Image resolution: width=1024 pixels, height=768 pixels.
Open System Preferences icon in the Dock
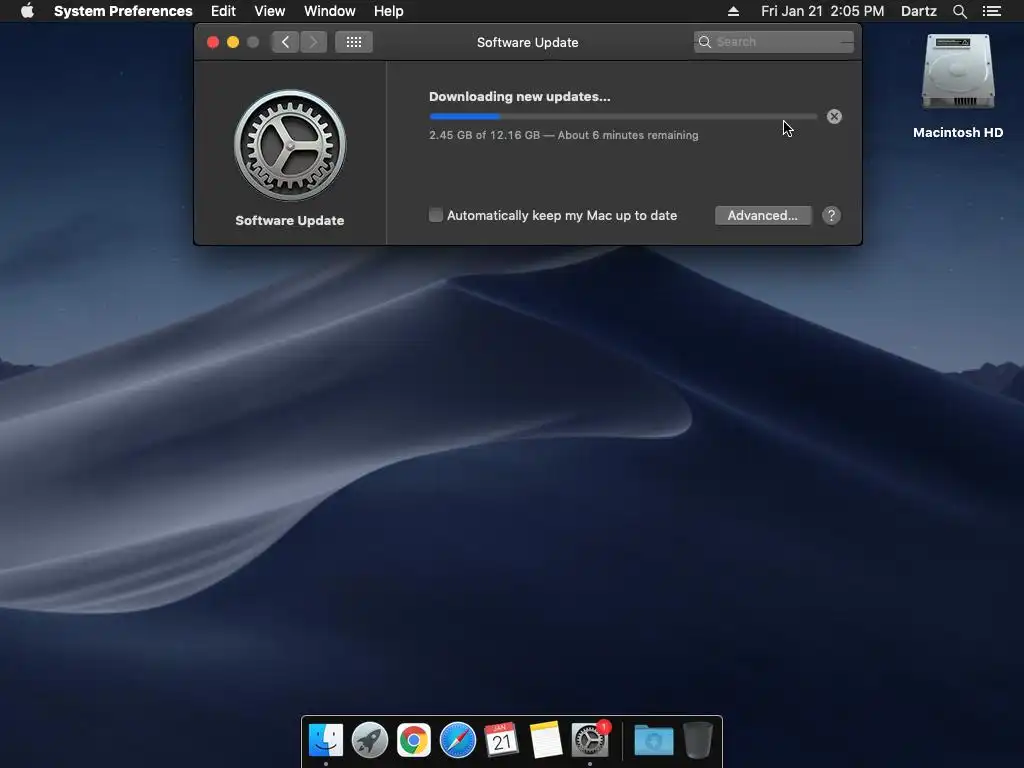coord(590,740)
